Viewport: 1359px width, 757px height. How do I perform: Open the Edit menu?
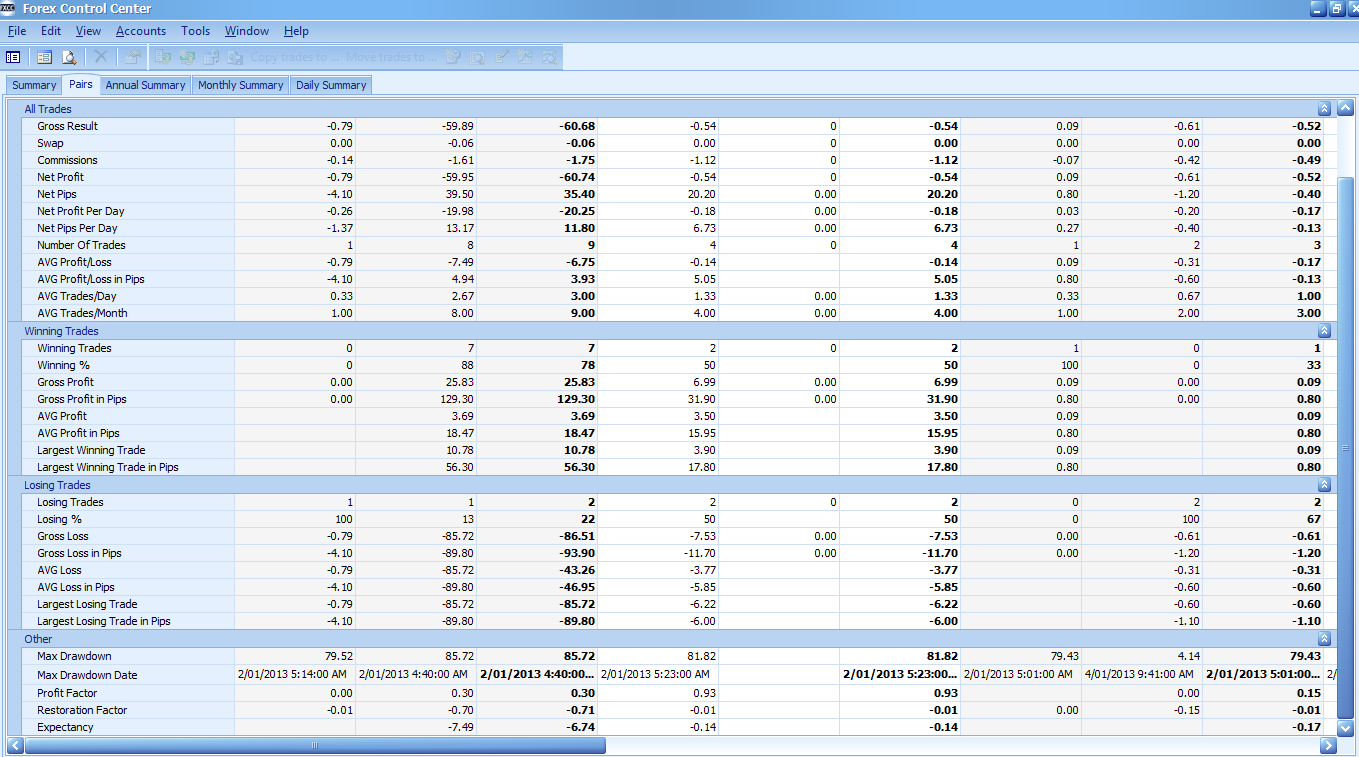click(51, 31)
